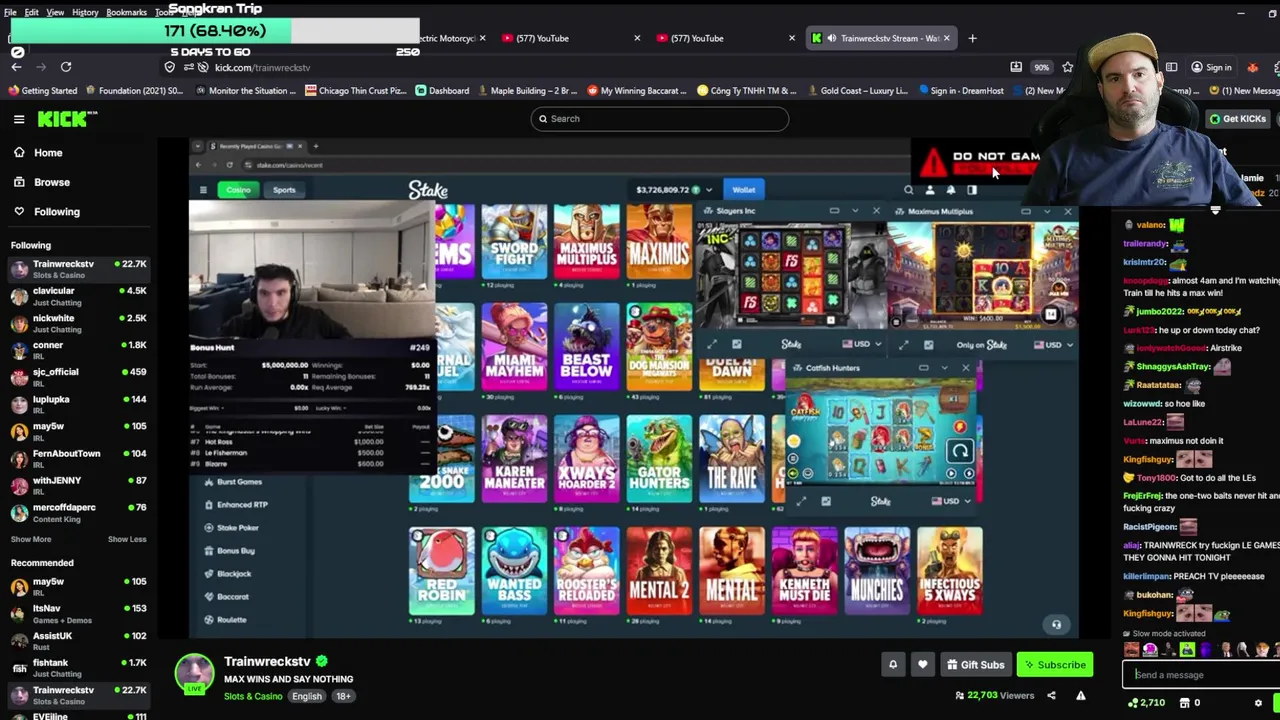
Task: Expand the Stake balance dropdown arrow
Action: click(709, 190)
